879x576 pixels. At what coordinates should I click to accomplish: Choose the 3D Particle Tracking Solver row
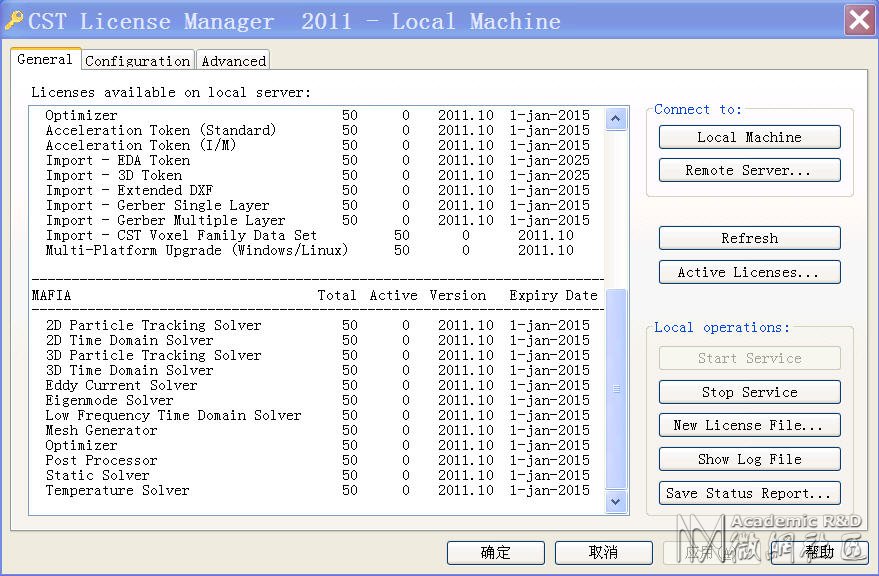point(317,356)
